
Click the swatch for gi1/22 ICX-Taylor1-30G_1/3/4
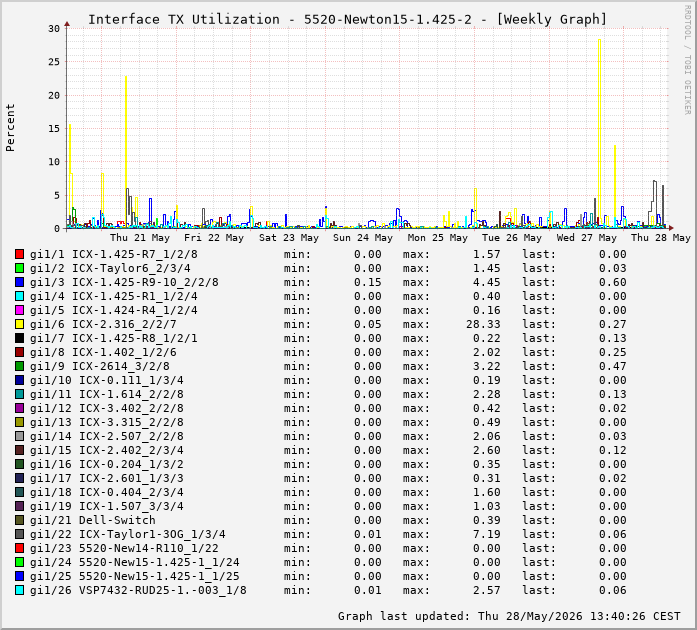pos(19,534)
